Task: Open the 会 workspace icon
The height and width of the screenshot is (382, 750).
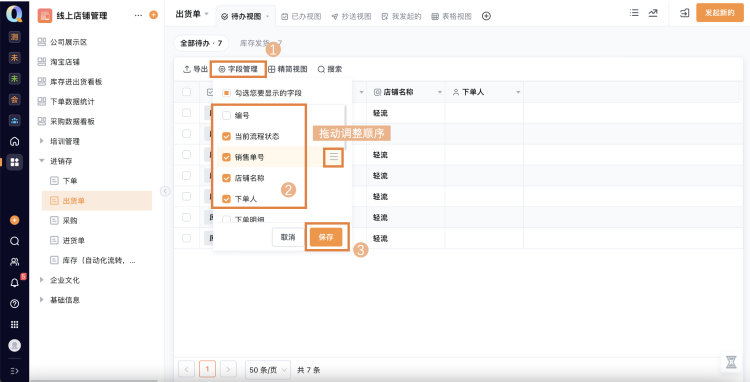Action: [15, 100]
